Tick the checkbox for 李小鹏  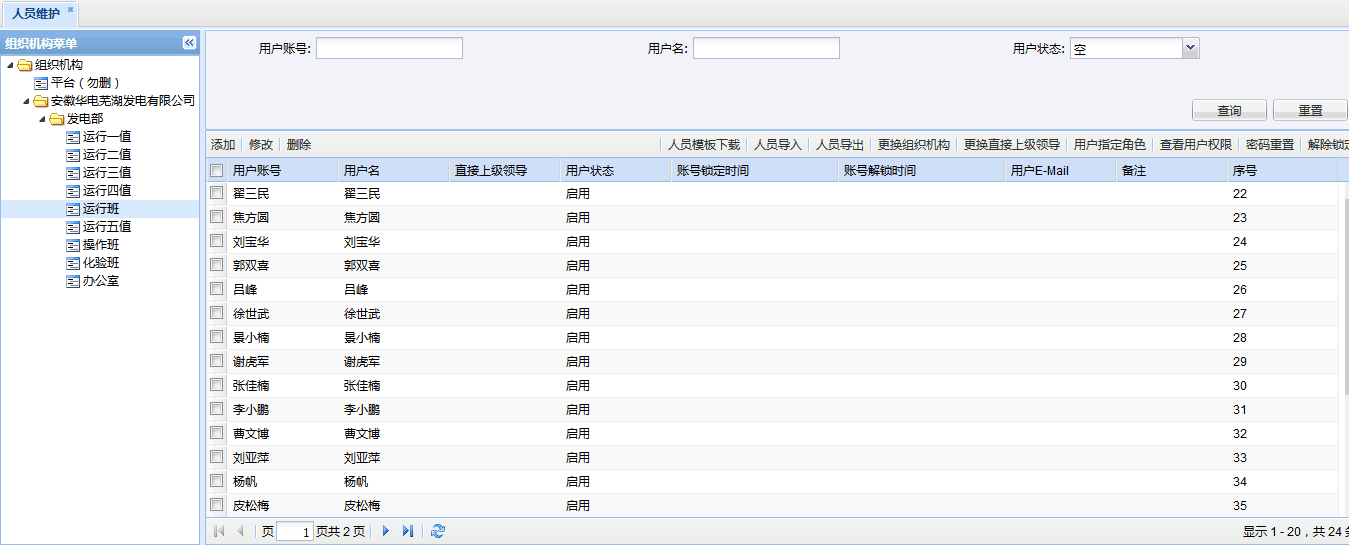click(x=217, y=409)
